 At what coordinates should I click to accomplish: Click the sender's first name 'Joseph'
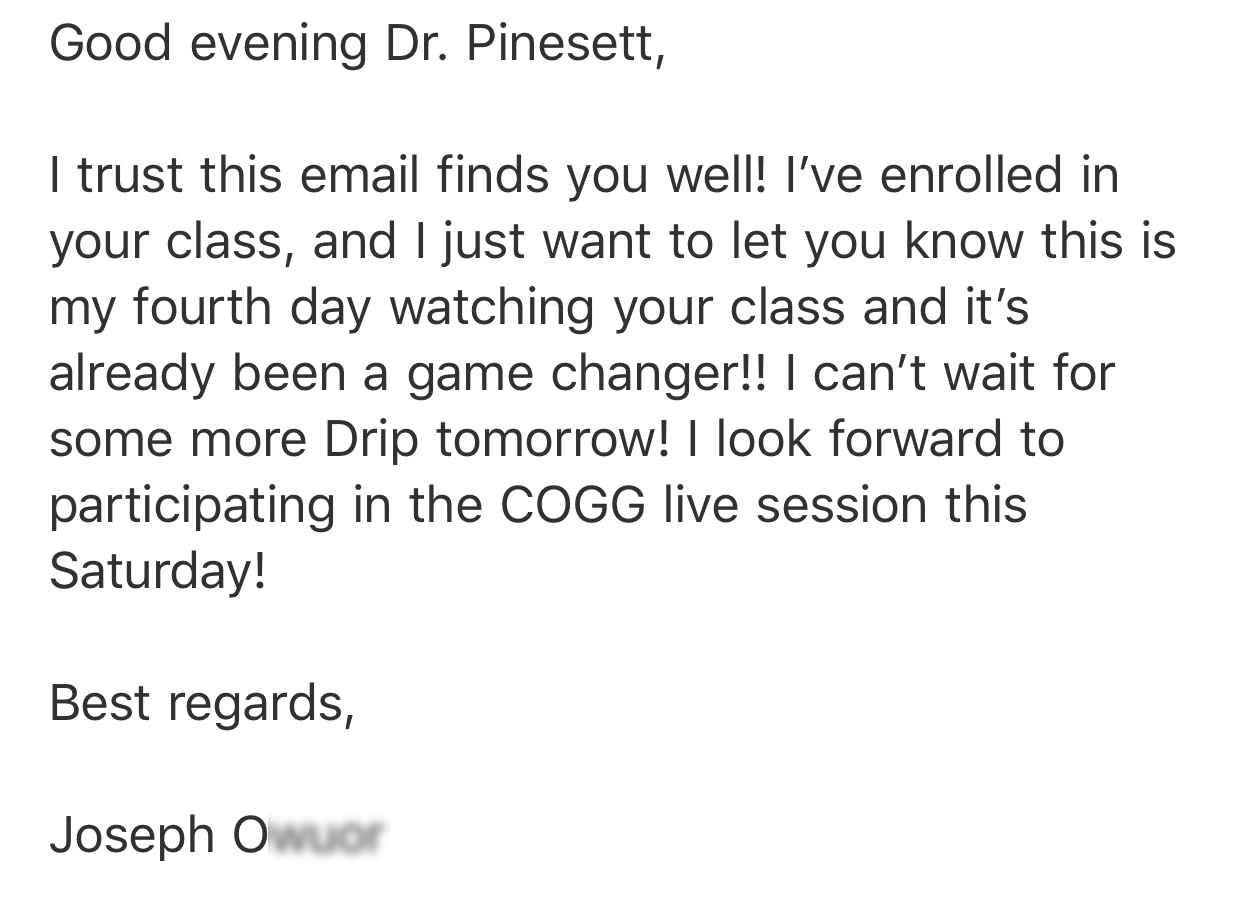[x=132, y=837]
